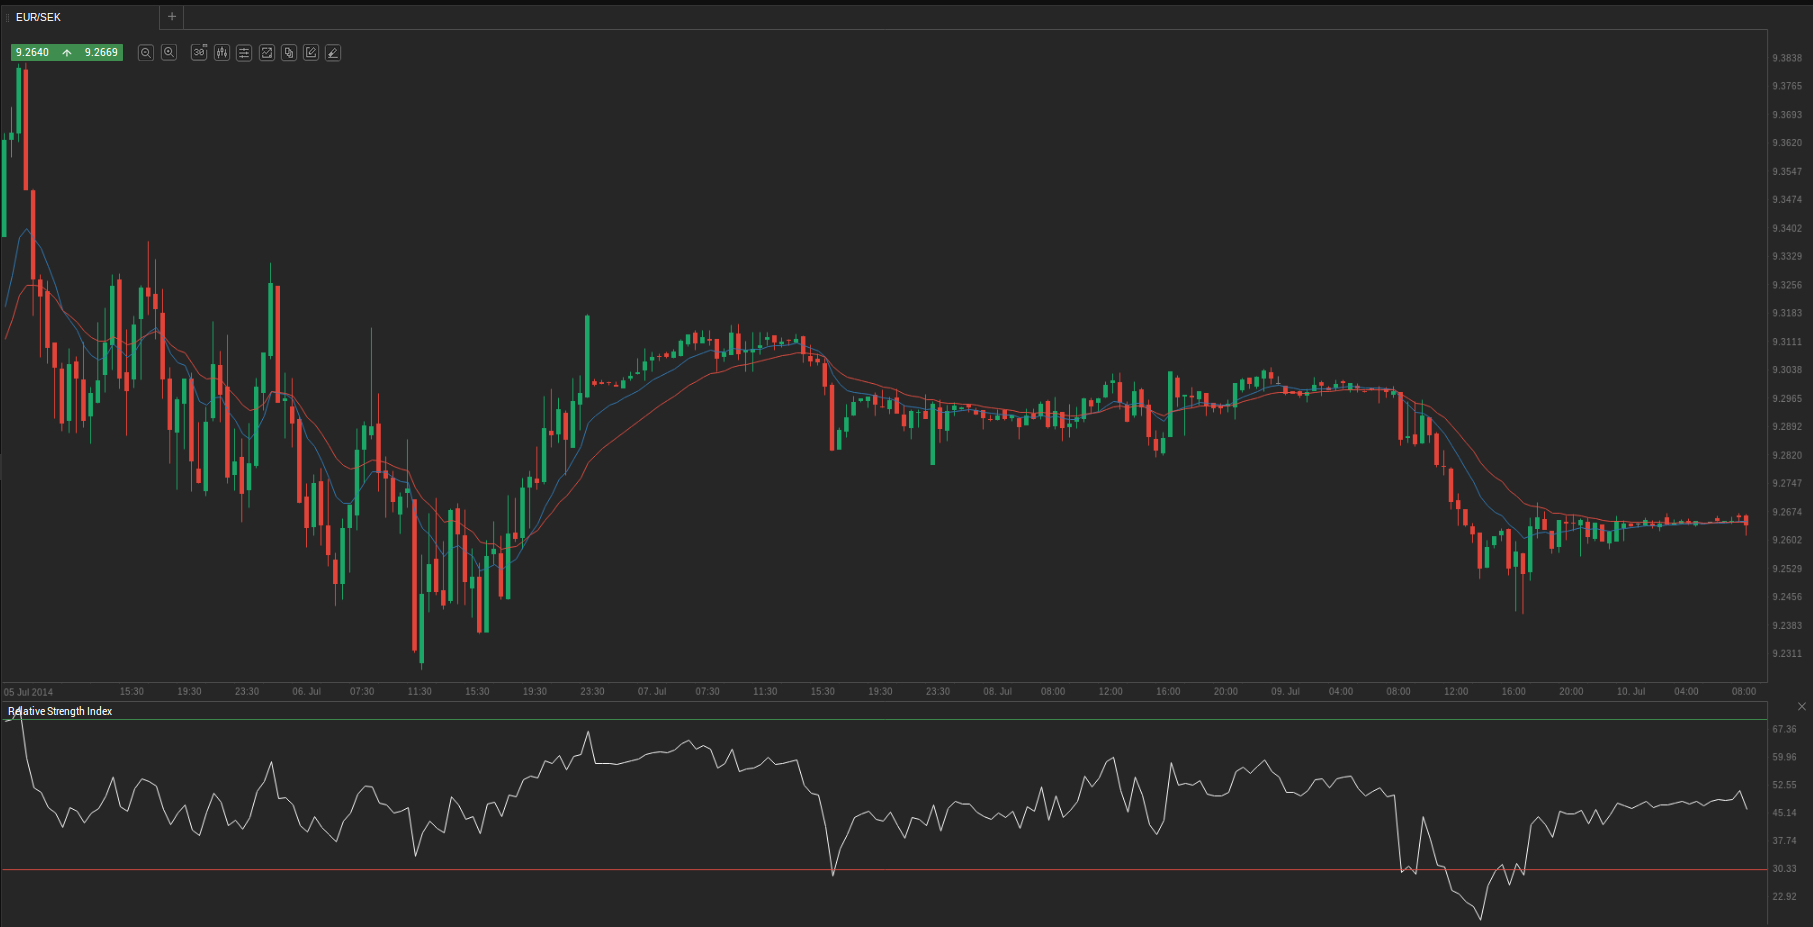Add a new chart tab with plus
Image resolution: width=1813 pixels, height=927 pixels.
click(172, 16)
